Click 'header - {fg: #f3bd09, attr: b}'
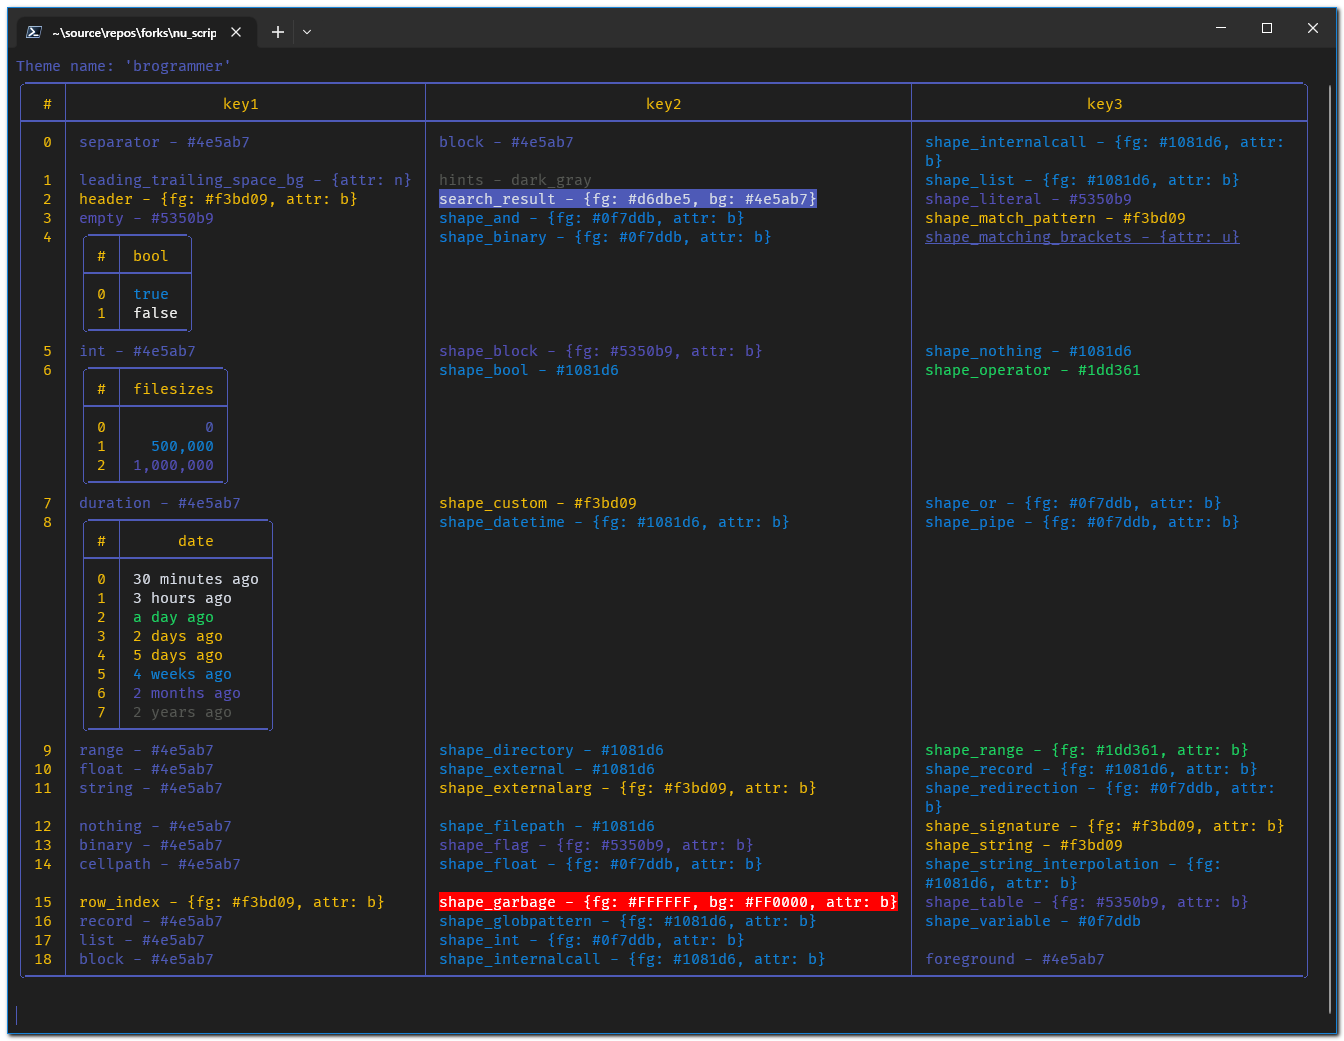This screenshot has width=1344, height=1041. click(218, 199)
